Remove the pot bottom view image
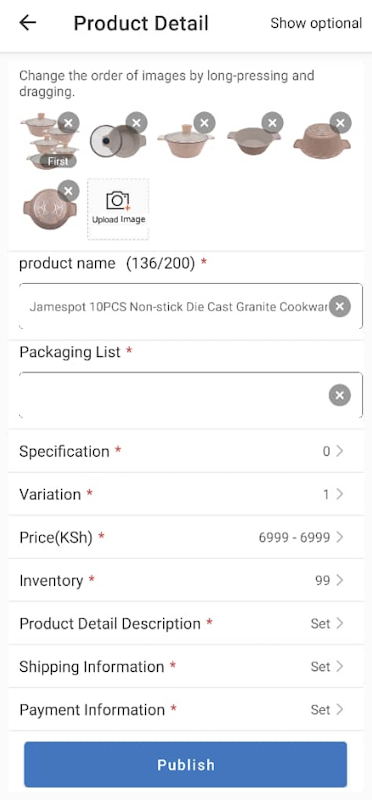Viewport: 372px width, 800px height. click(68, 191)
